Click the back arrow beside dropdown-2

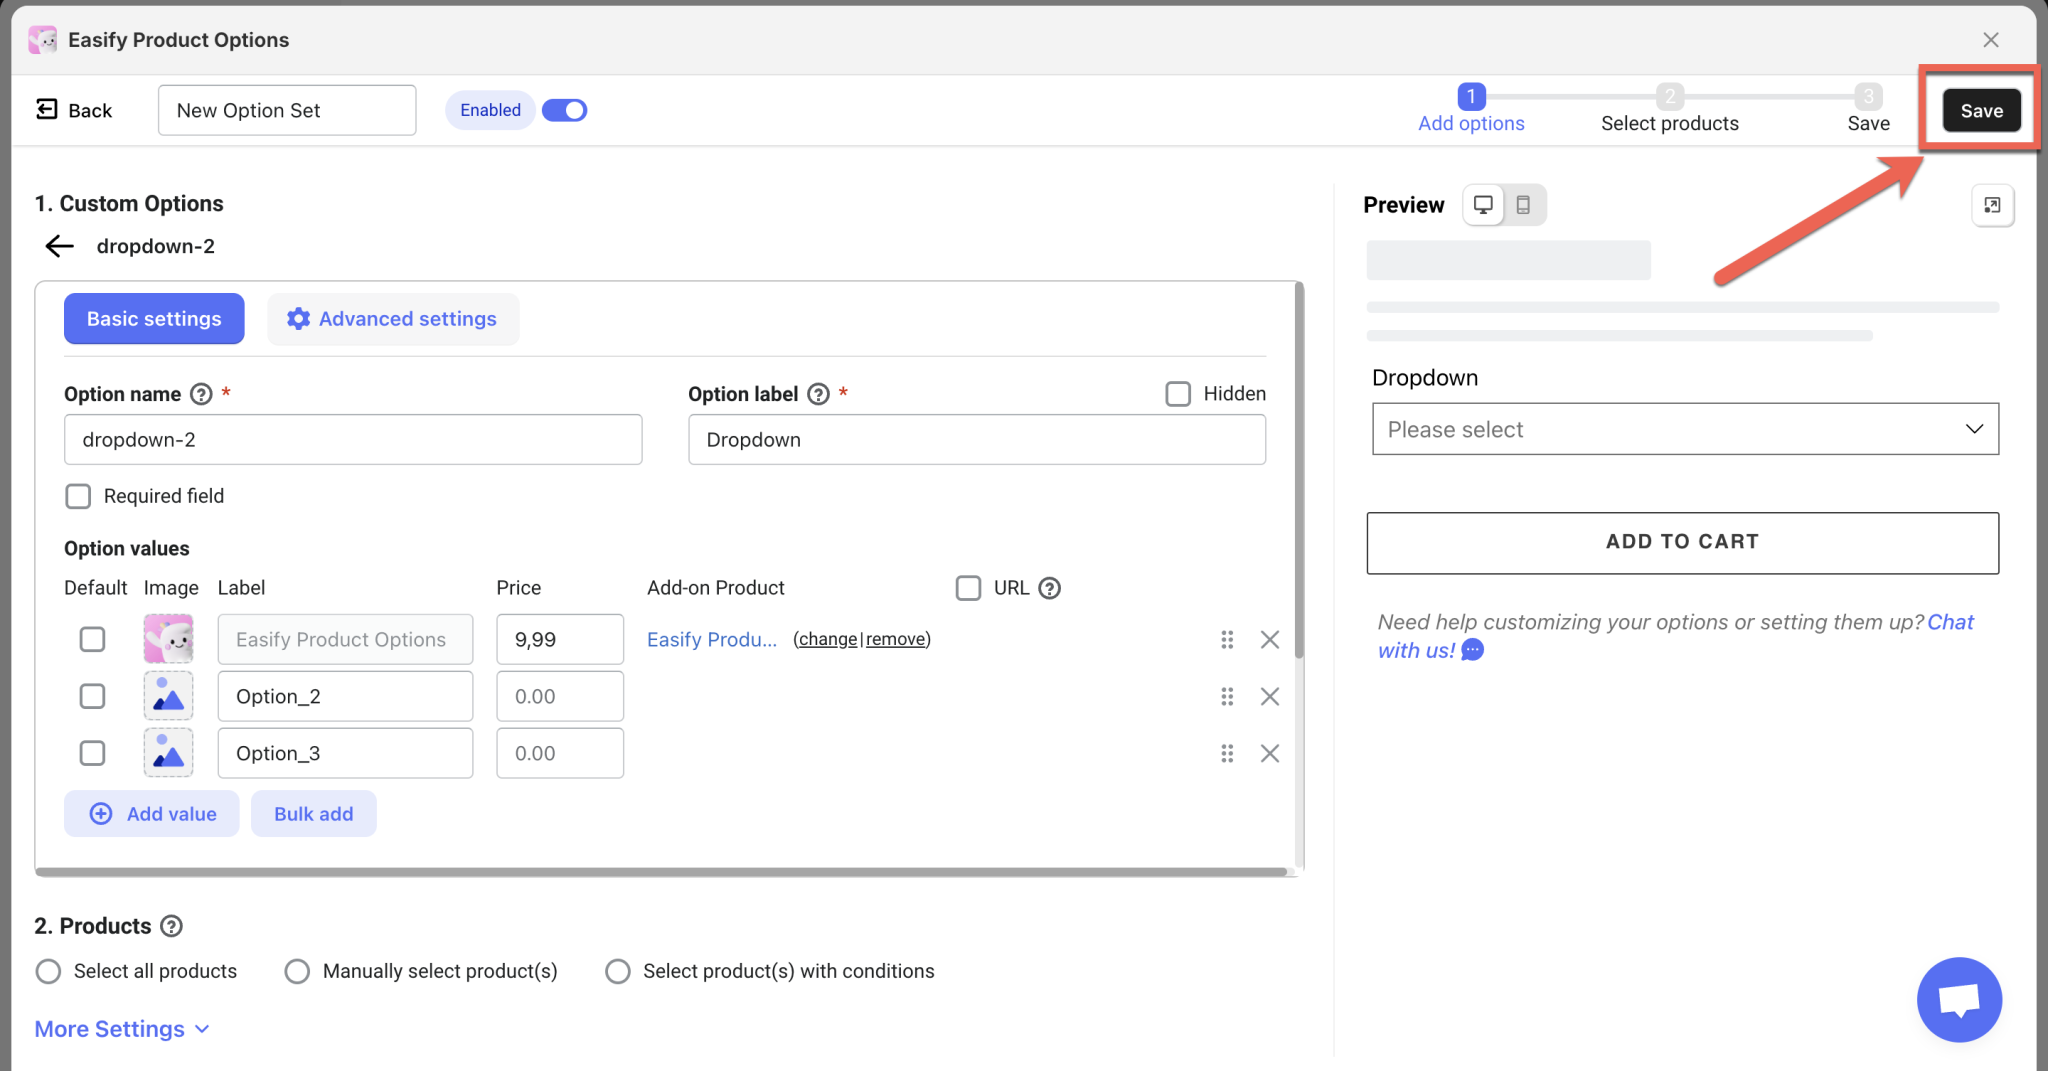(x=60, y=246)
